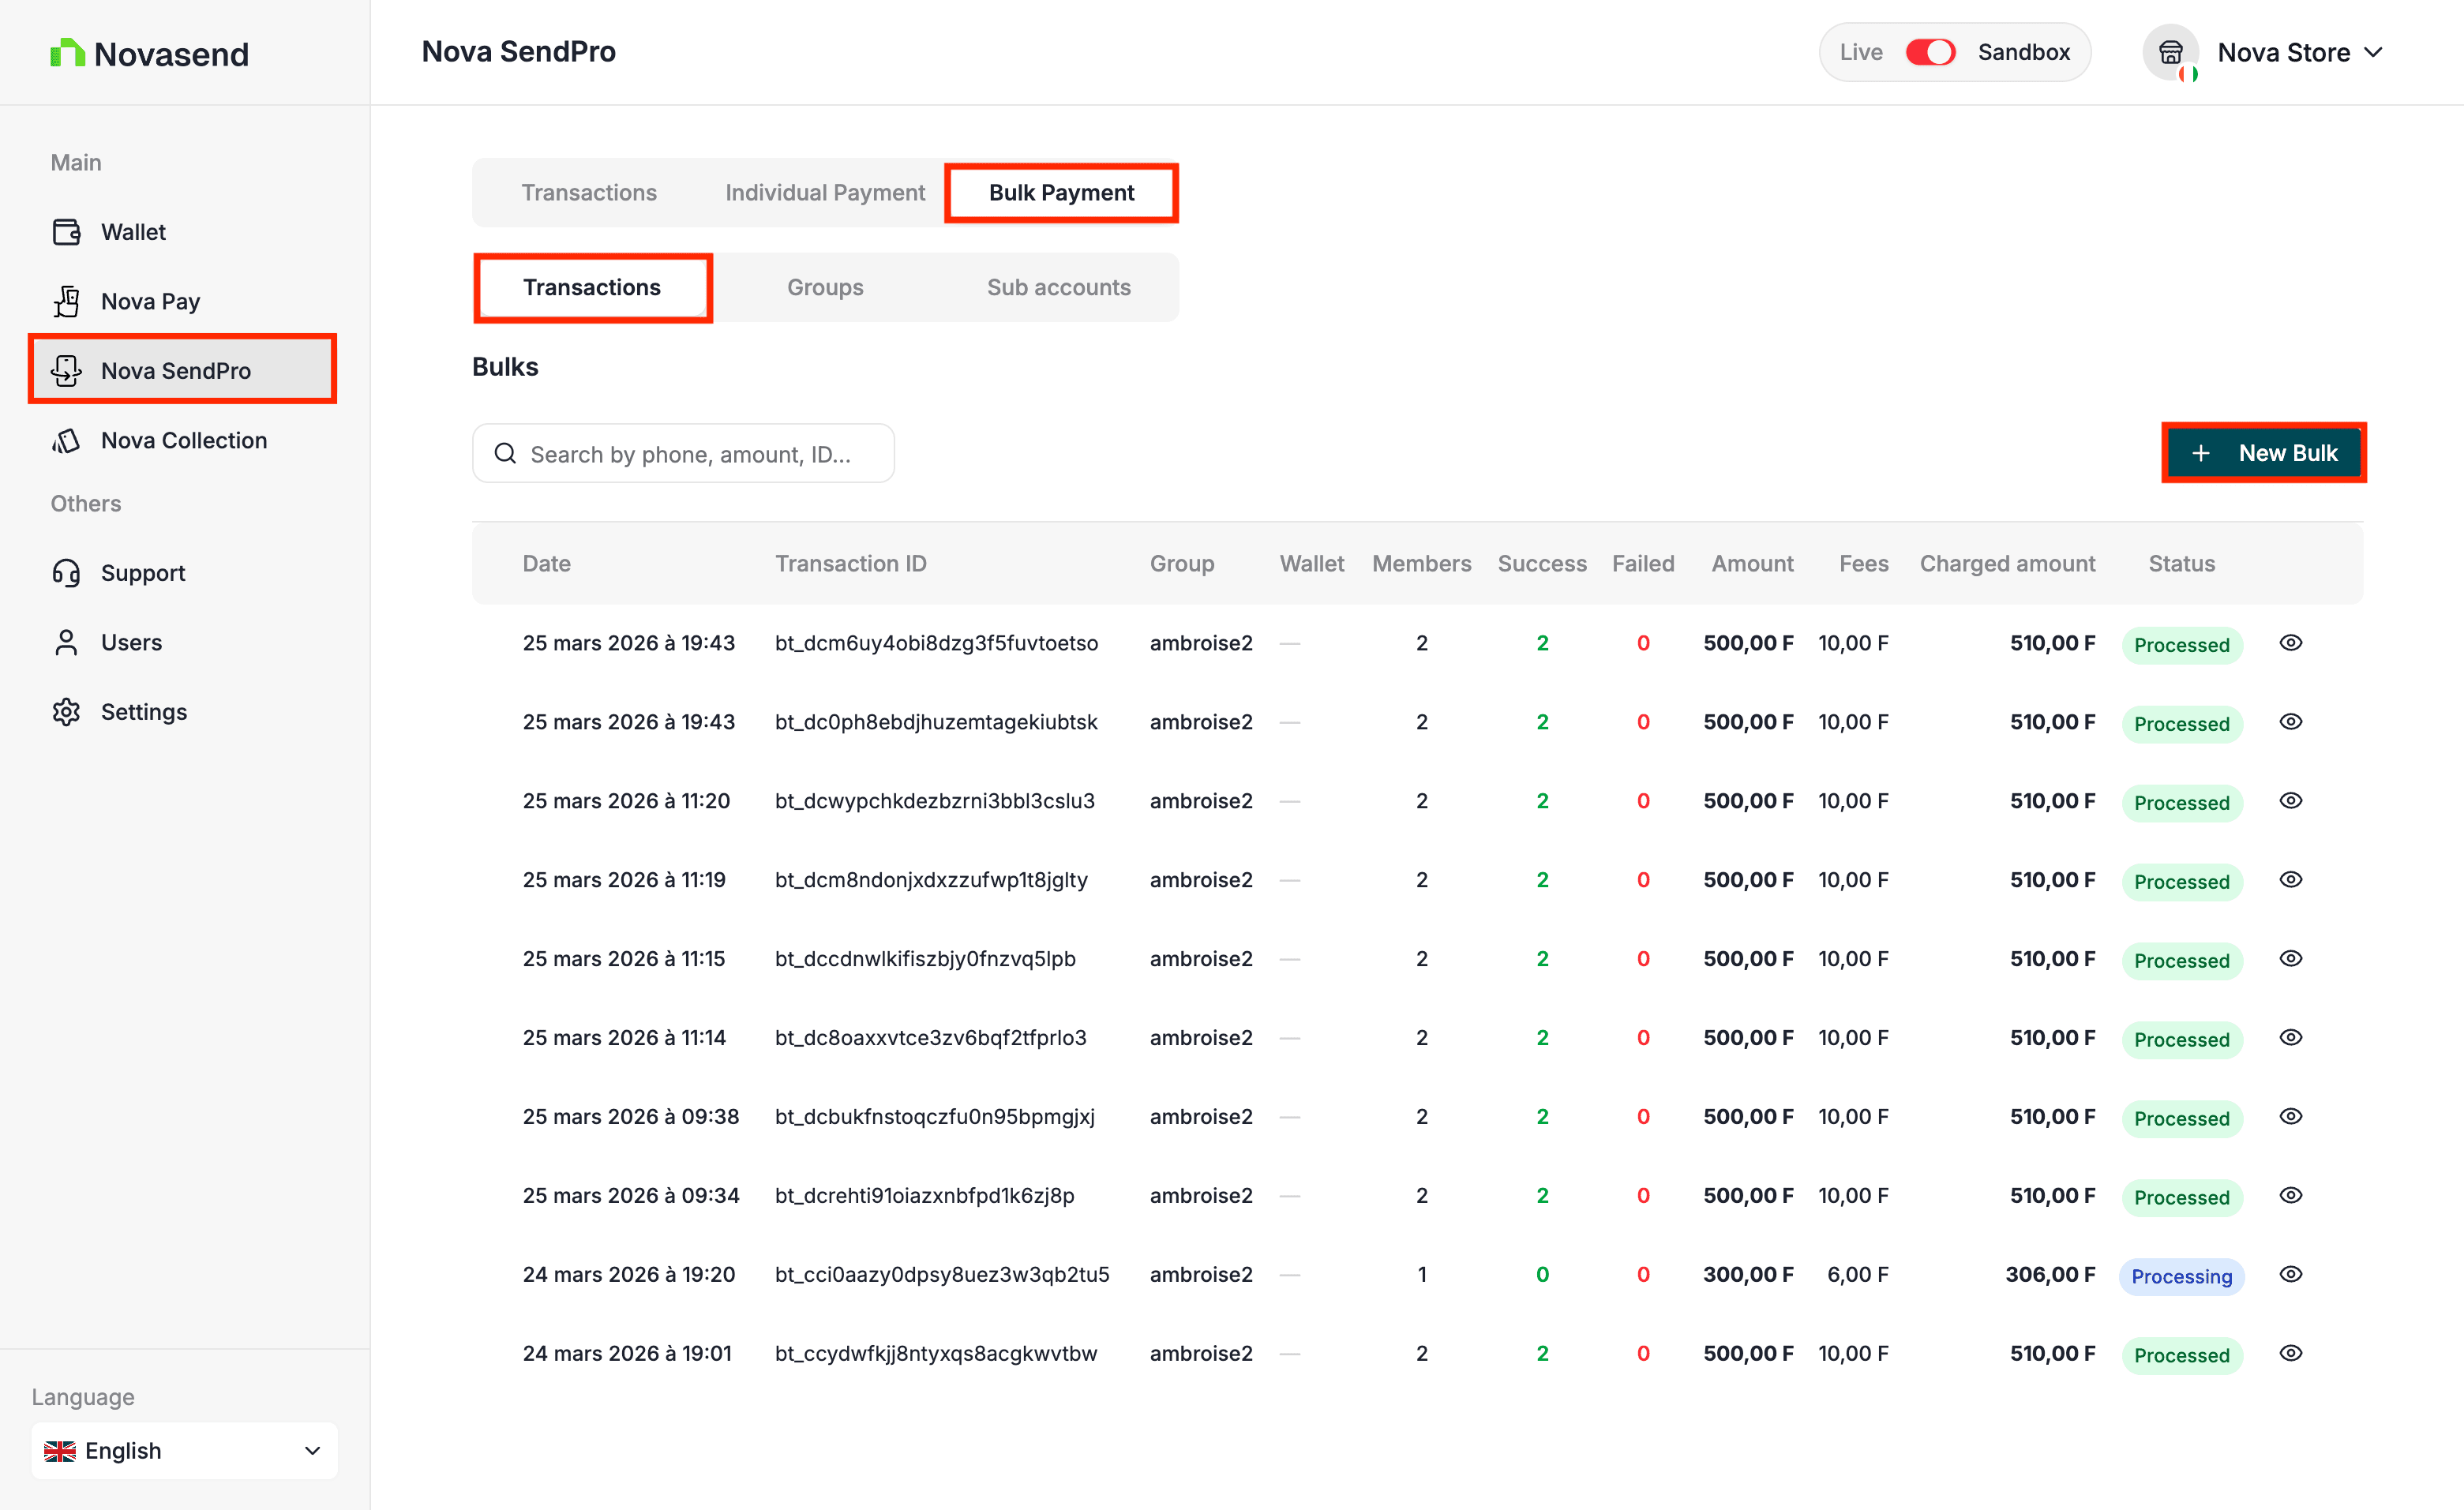Click the Nova SendPro page title
Viewport: 2464px width, 1510px height.
(518, 52)
